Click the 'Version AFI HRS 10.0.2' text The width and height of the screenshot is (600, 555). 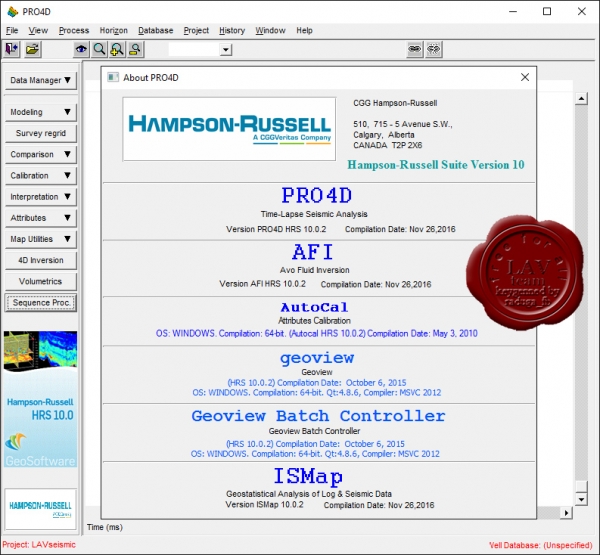[262, 284]
